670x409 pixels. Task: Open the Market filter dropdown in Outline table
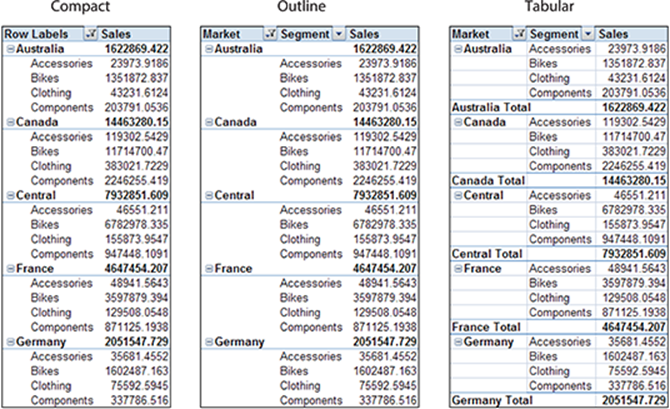270,34
